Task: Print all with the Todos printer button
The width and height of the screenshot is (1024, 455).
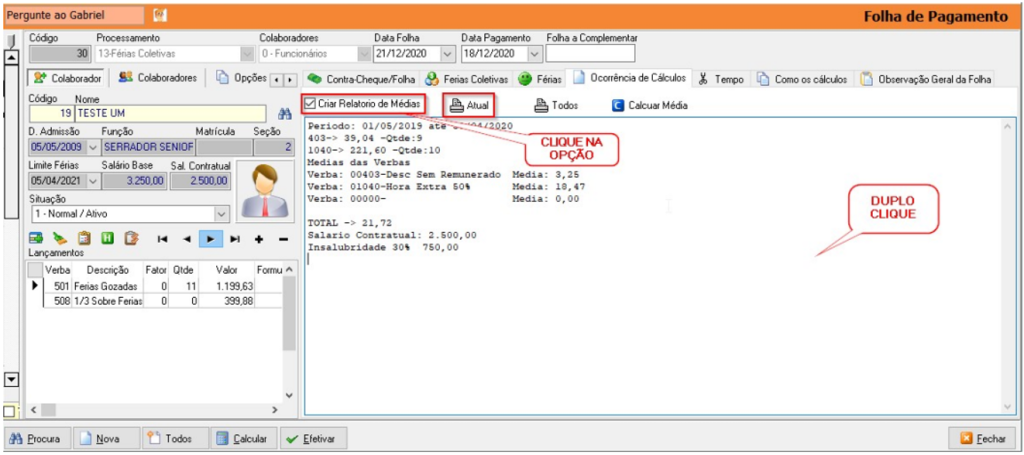Action: (556, 105)
